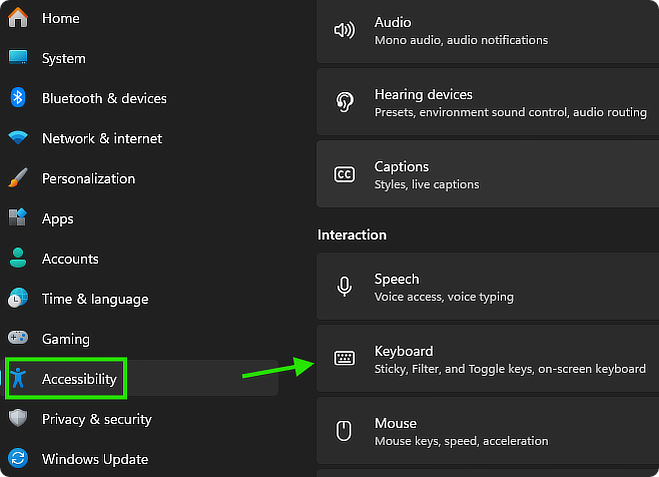Screen dimensions: 659x477
Task: Click the Home house icon
Action: (18, 18)
